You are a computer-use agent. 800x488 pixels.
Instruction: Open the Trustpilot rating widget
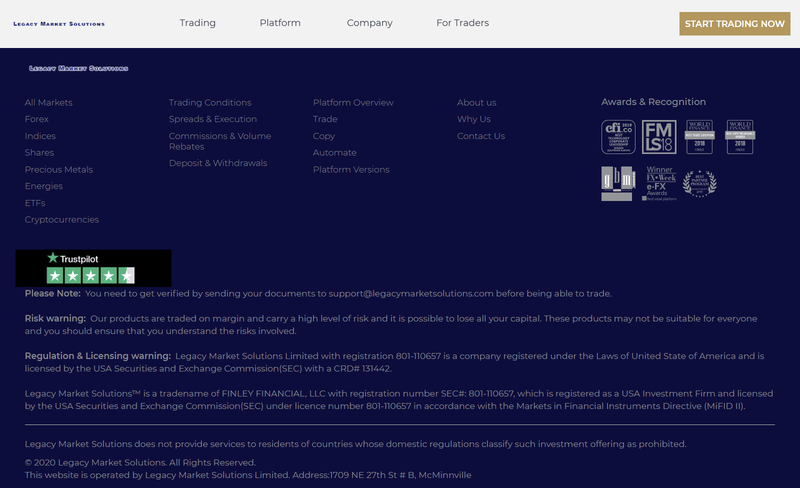(x=93, y=268)
